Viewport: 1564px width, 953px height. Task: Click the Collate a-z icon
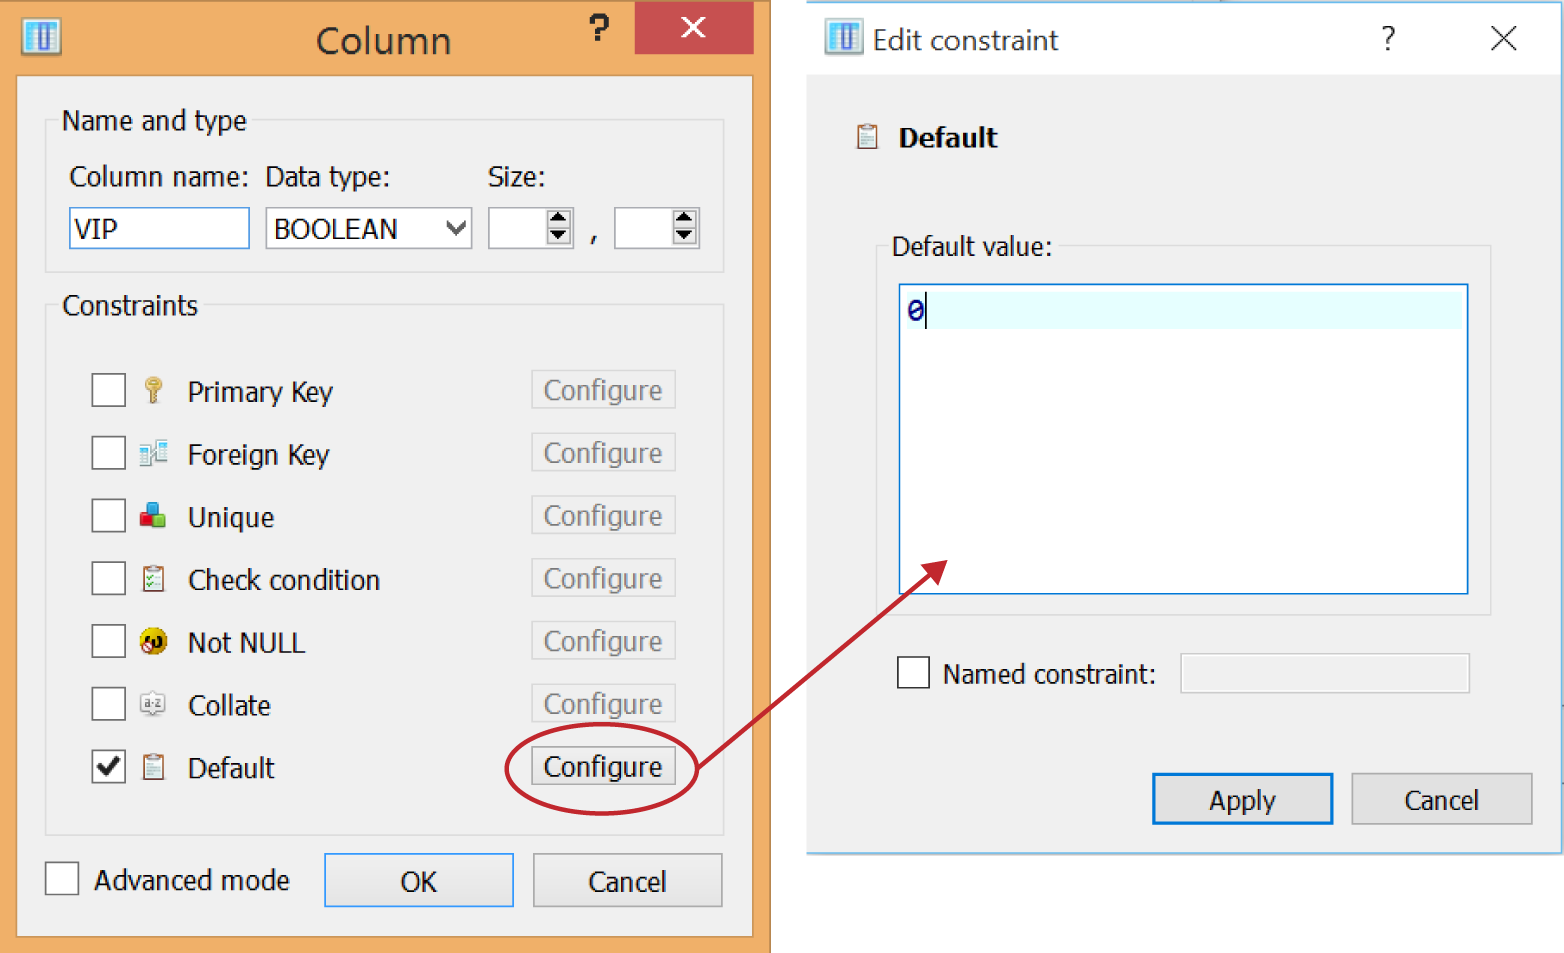point(153,704)
